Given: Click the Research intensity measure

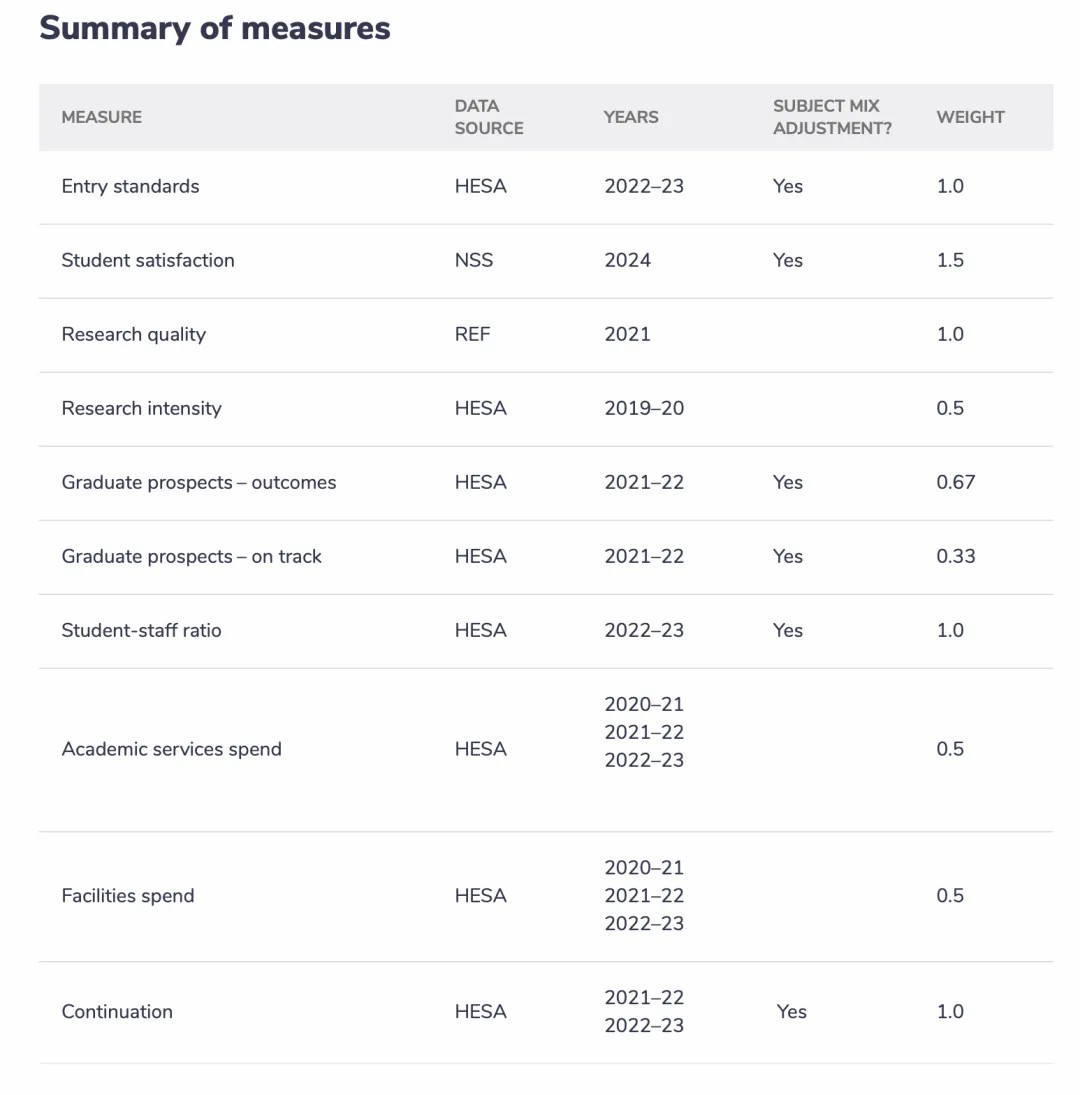Looking at the screenshot, I should 142,409.
